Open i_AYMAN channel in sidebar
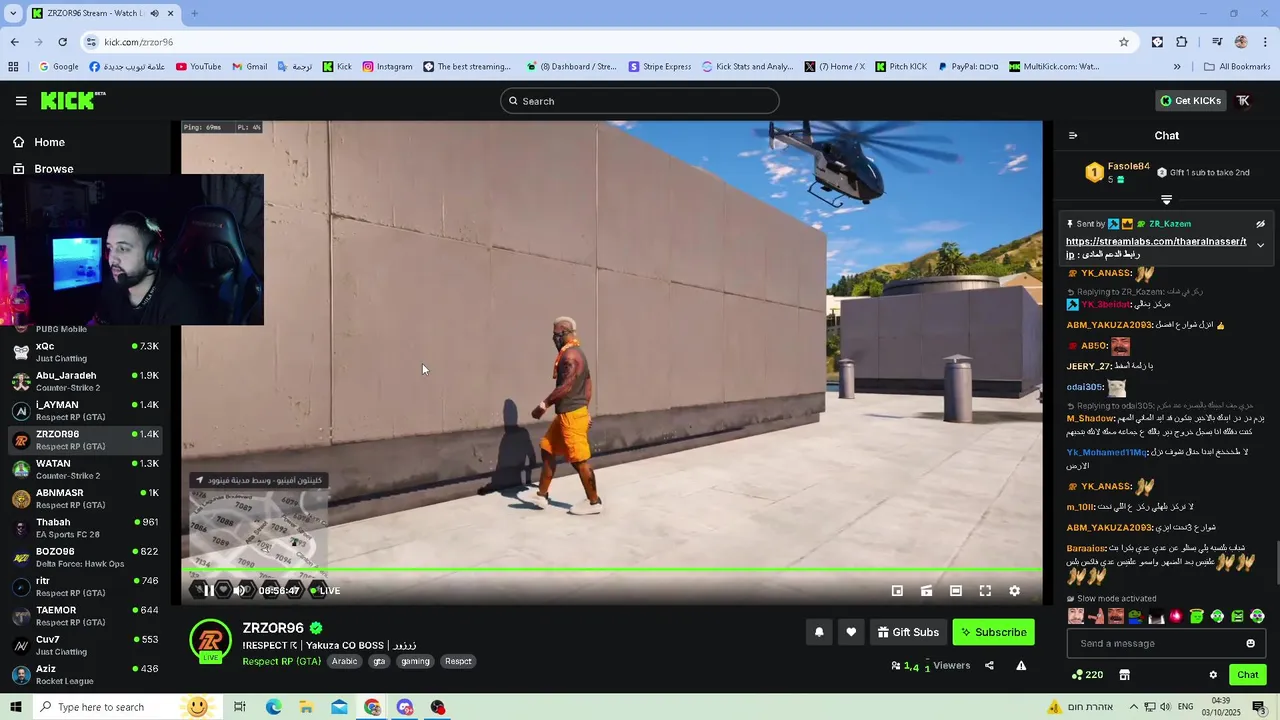The image size is (1280, 720). click(86, 411)
